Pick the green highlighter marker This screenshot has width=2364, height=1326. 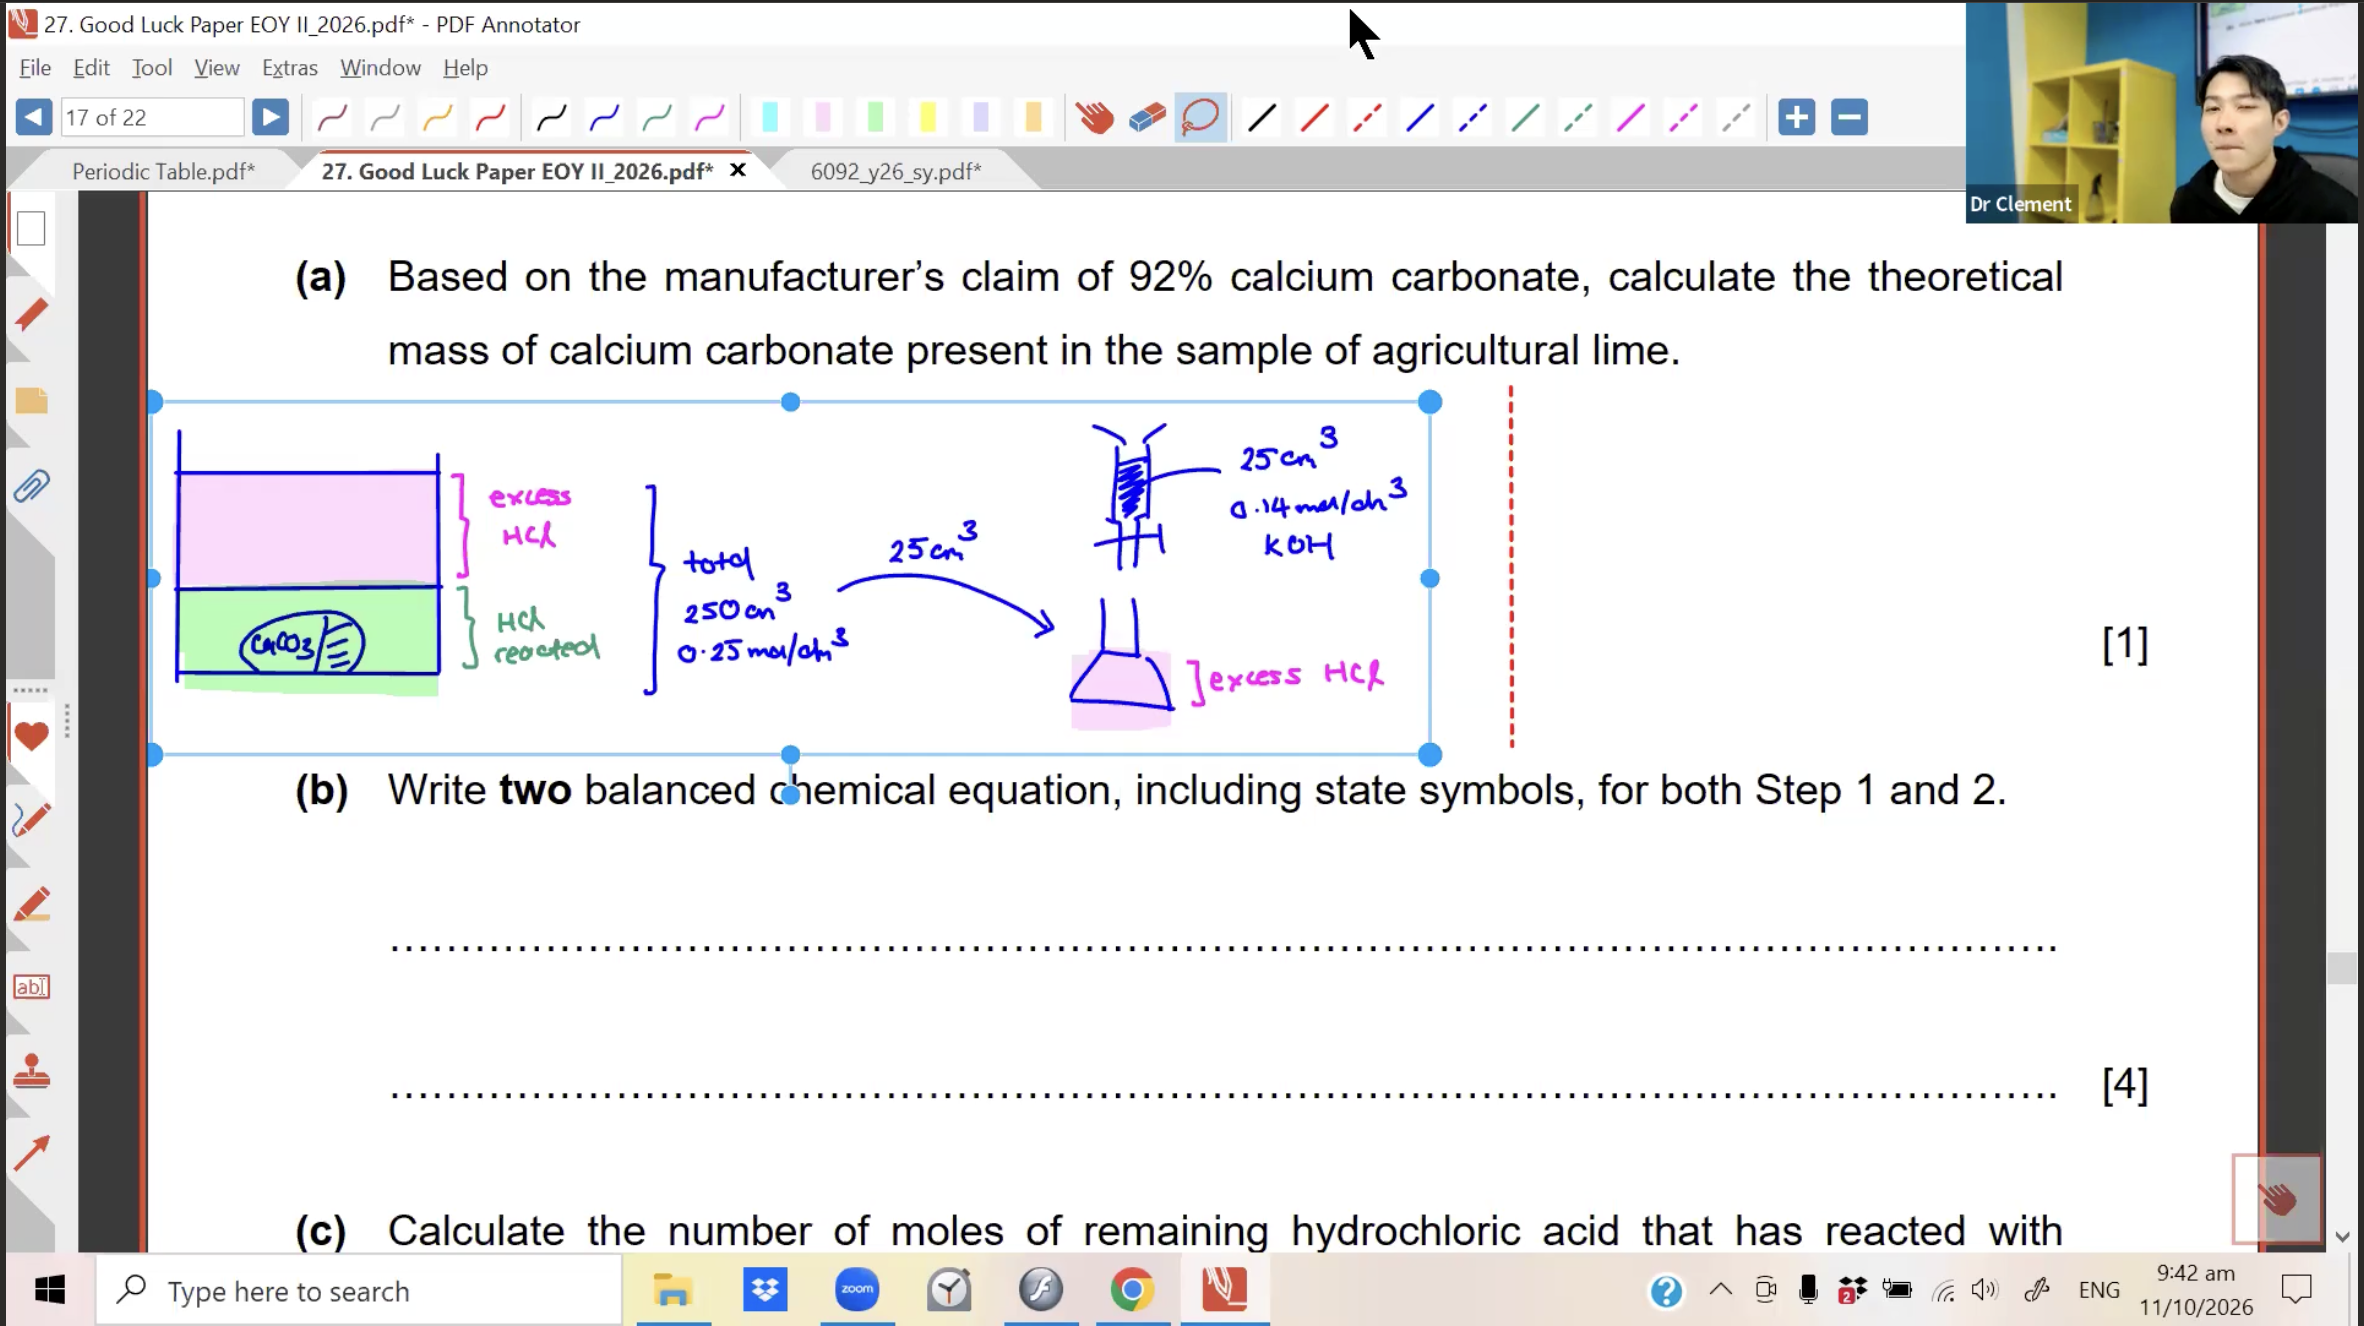coord(876,118)
